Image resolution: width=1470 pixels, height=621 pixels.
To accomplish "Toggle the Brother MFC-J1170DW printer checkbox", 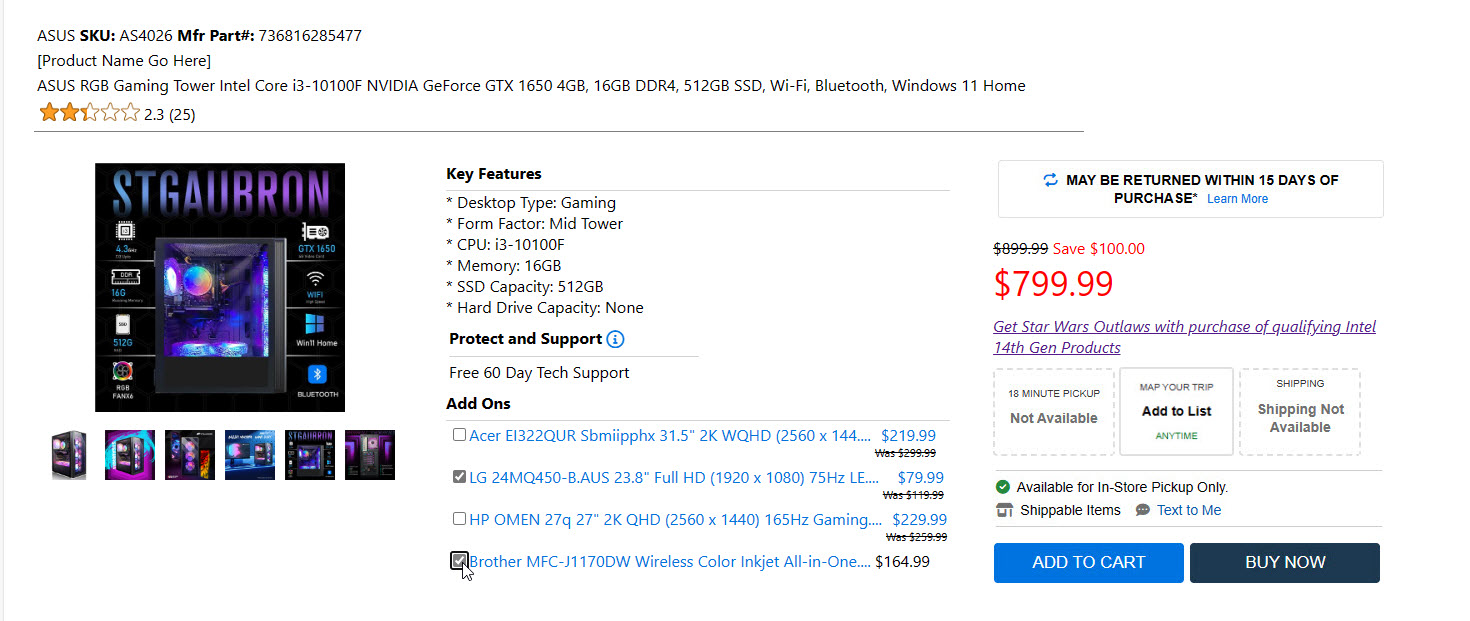I will 459,561.
